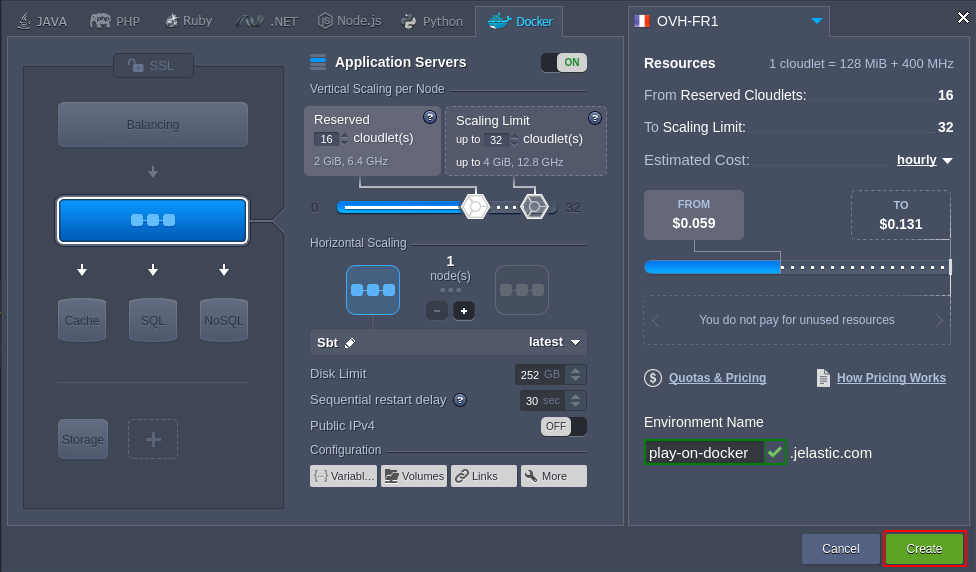
Task: Switch to the Python tab
Action: [x=432, y=21]
